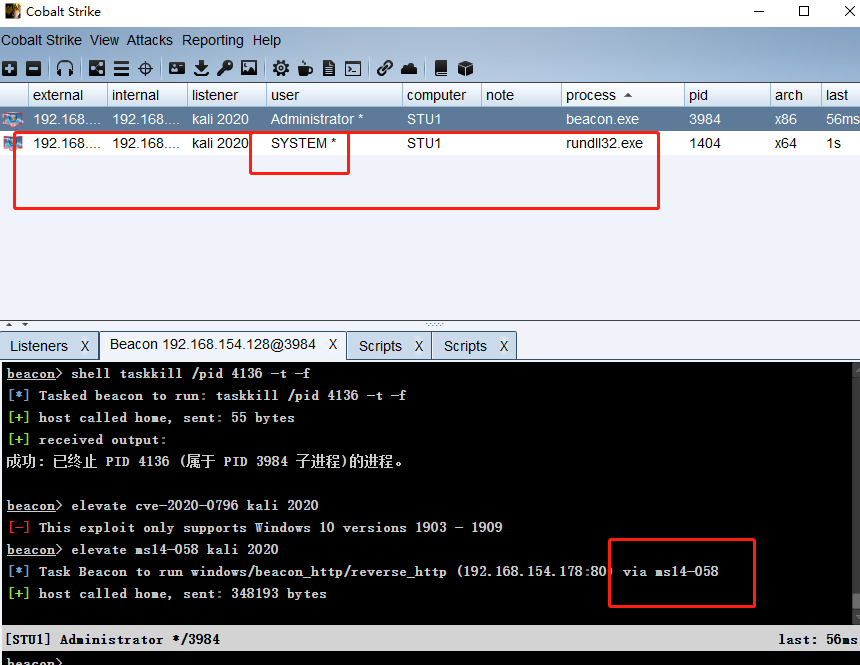Open Keystrokes key icon
The image size is (860, 665).
[225, 69]
